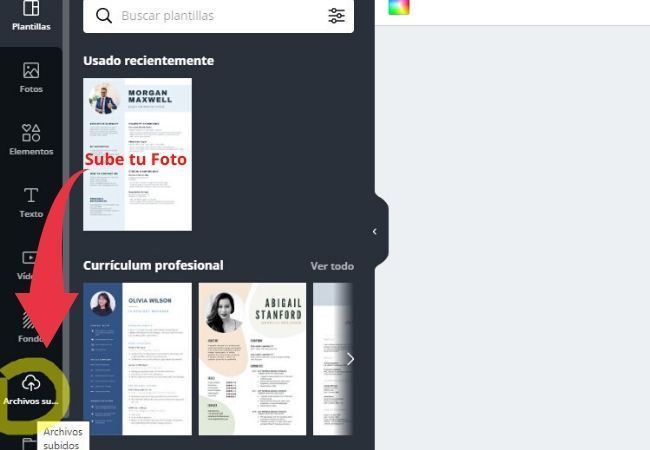The image size is (650, 450).
Task: Click the Usado recientemente heading
Action: [148, 60]
